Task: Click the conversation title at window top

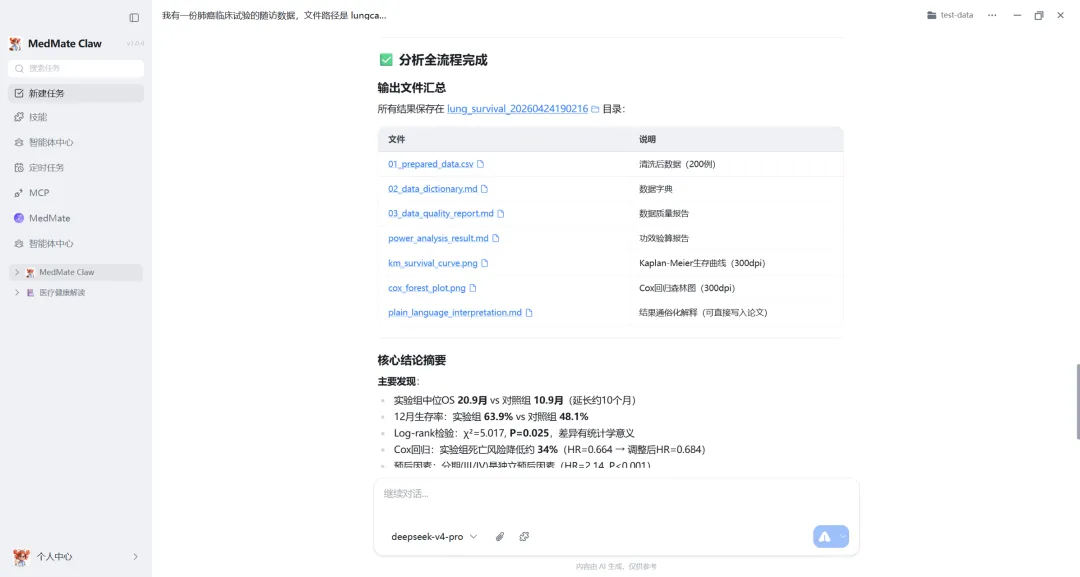Action: 274,15
